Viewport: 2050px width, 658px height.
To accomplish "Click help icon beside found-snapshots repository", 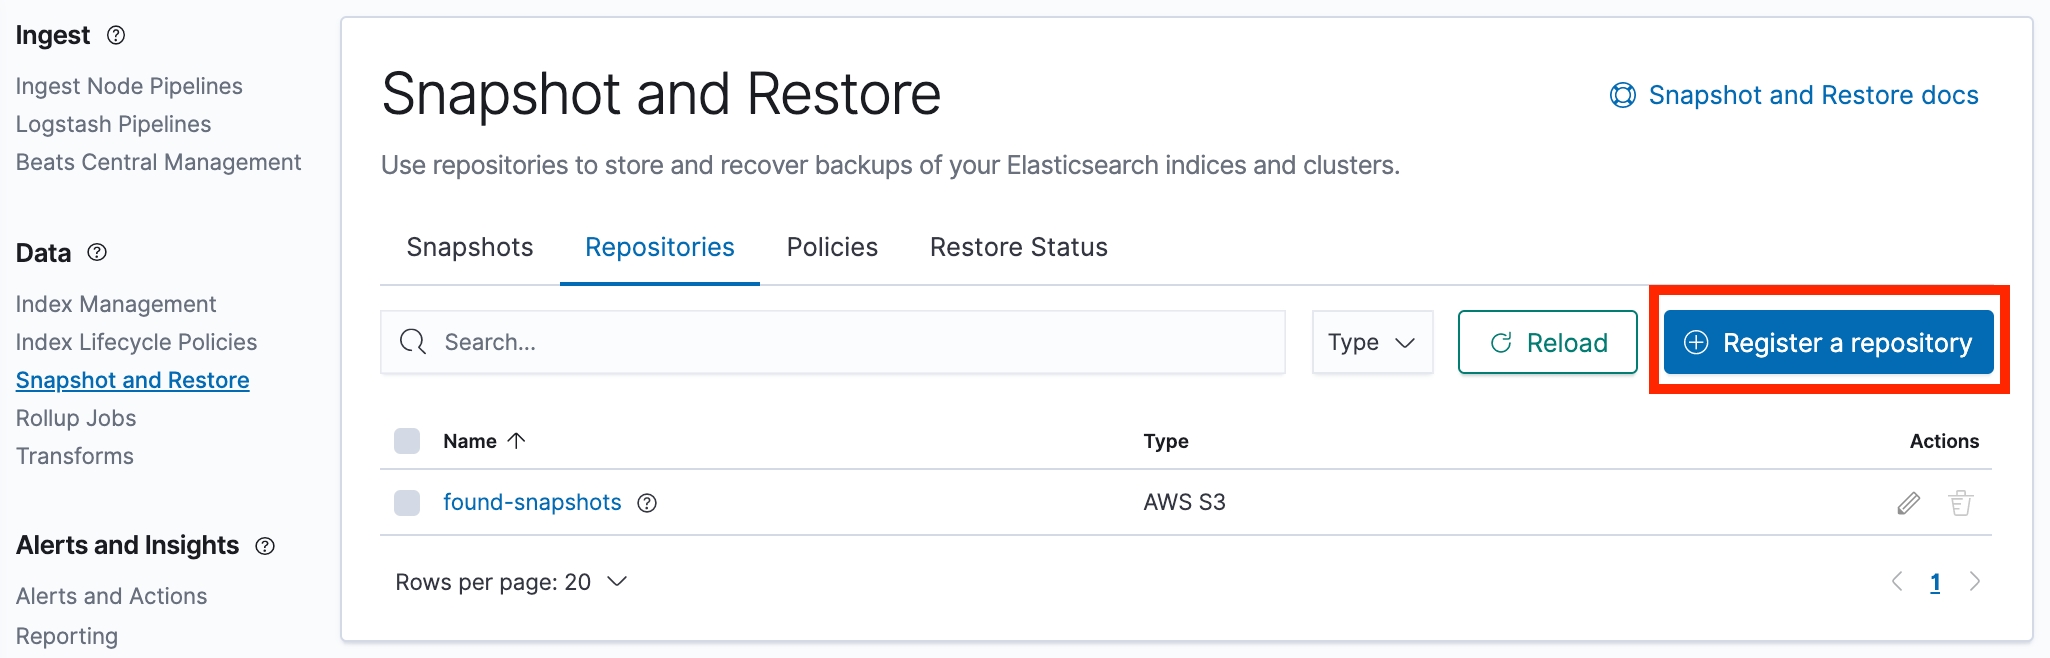I will pyautogui.click(x=647, y=503).
